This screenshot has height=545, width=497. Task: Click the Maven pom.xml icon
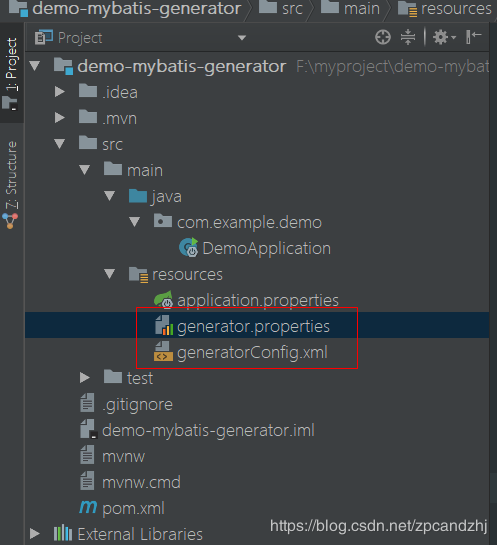tap(88, 508)
